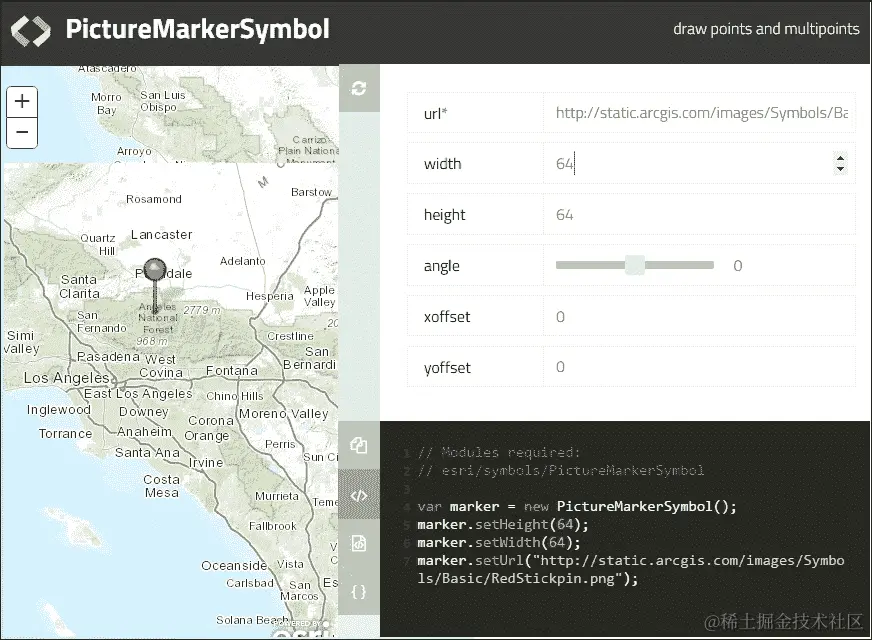Click the 'draw points and multipoints' text
Image resolution: width=872 pixels, height=640 pixels.
tap(766, 29)
